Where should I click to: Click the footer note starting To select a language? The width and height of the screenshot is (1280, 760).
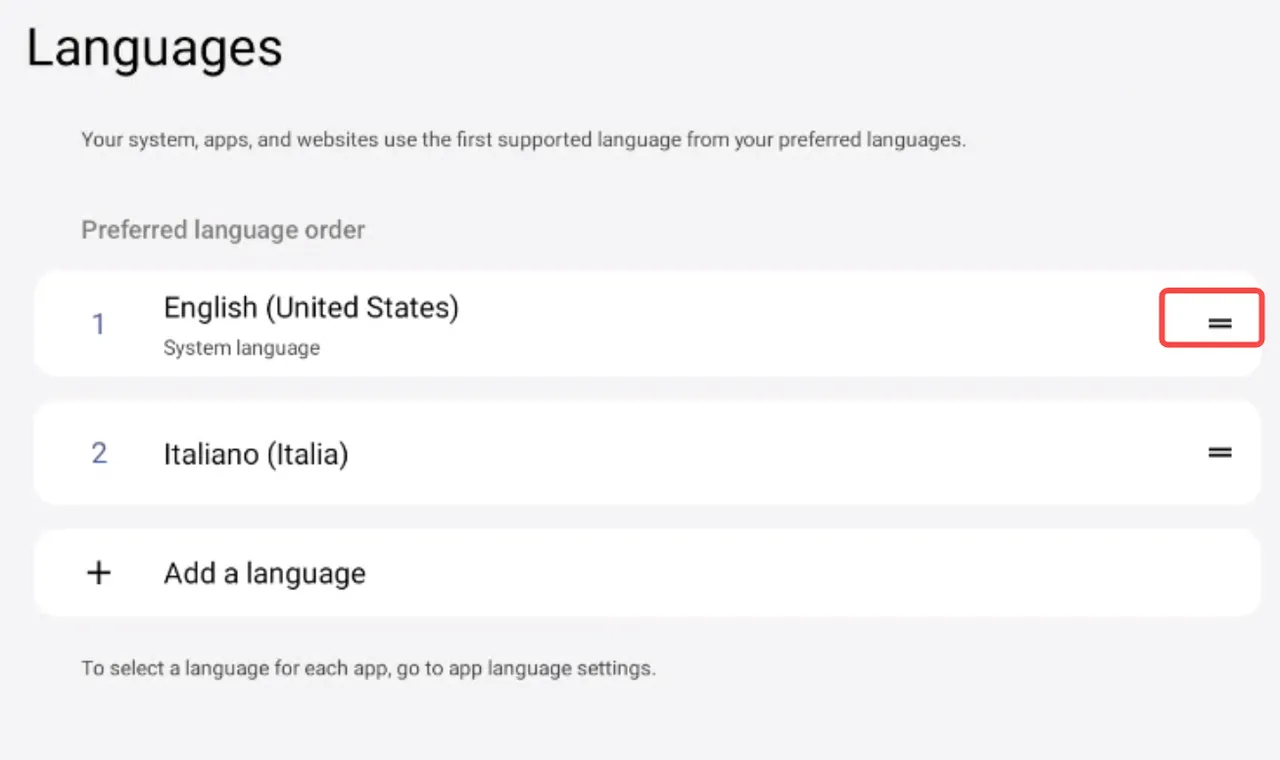tap(368, 668)
